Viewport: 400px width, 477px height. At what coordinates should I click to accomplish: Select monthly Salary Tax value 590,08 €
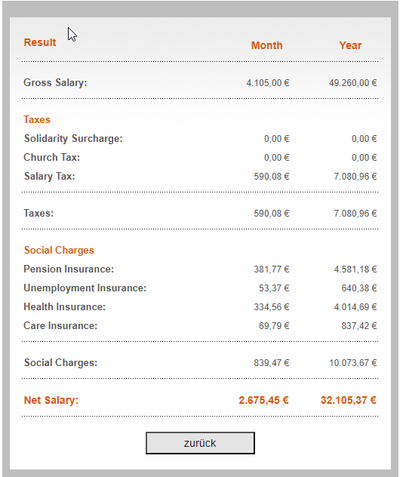(x=271, y=176)
